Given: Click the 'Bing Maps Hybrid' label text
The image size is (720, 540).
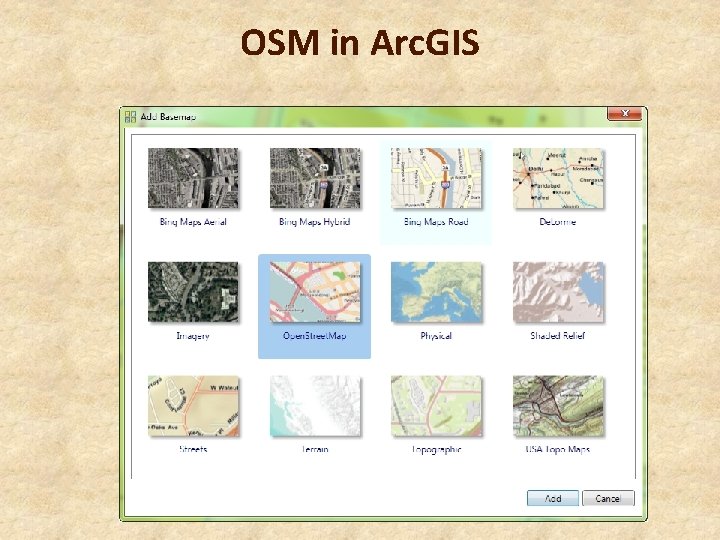Looking at the screenshot, I should click(x=315, y=222).
